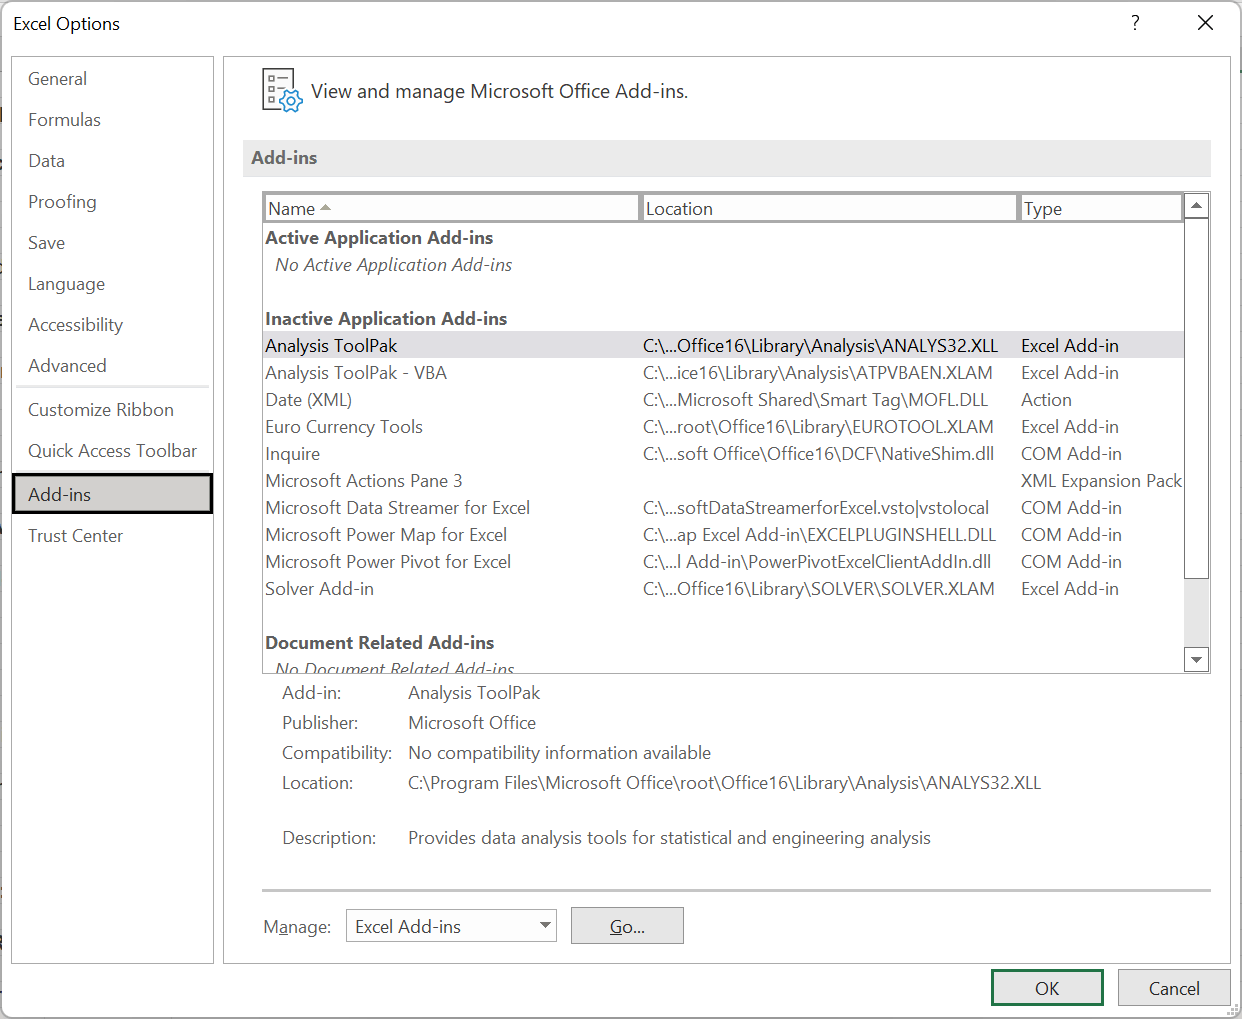Click the scroll down arrow of the add-ins list
The height and width of the screenshot is (1019, 1242).
coord(1196,659)
